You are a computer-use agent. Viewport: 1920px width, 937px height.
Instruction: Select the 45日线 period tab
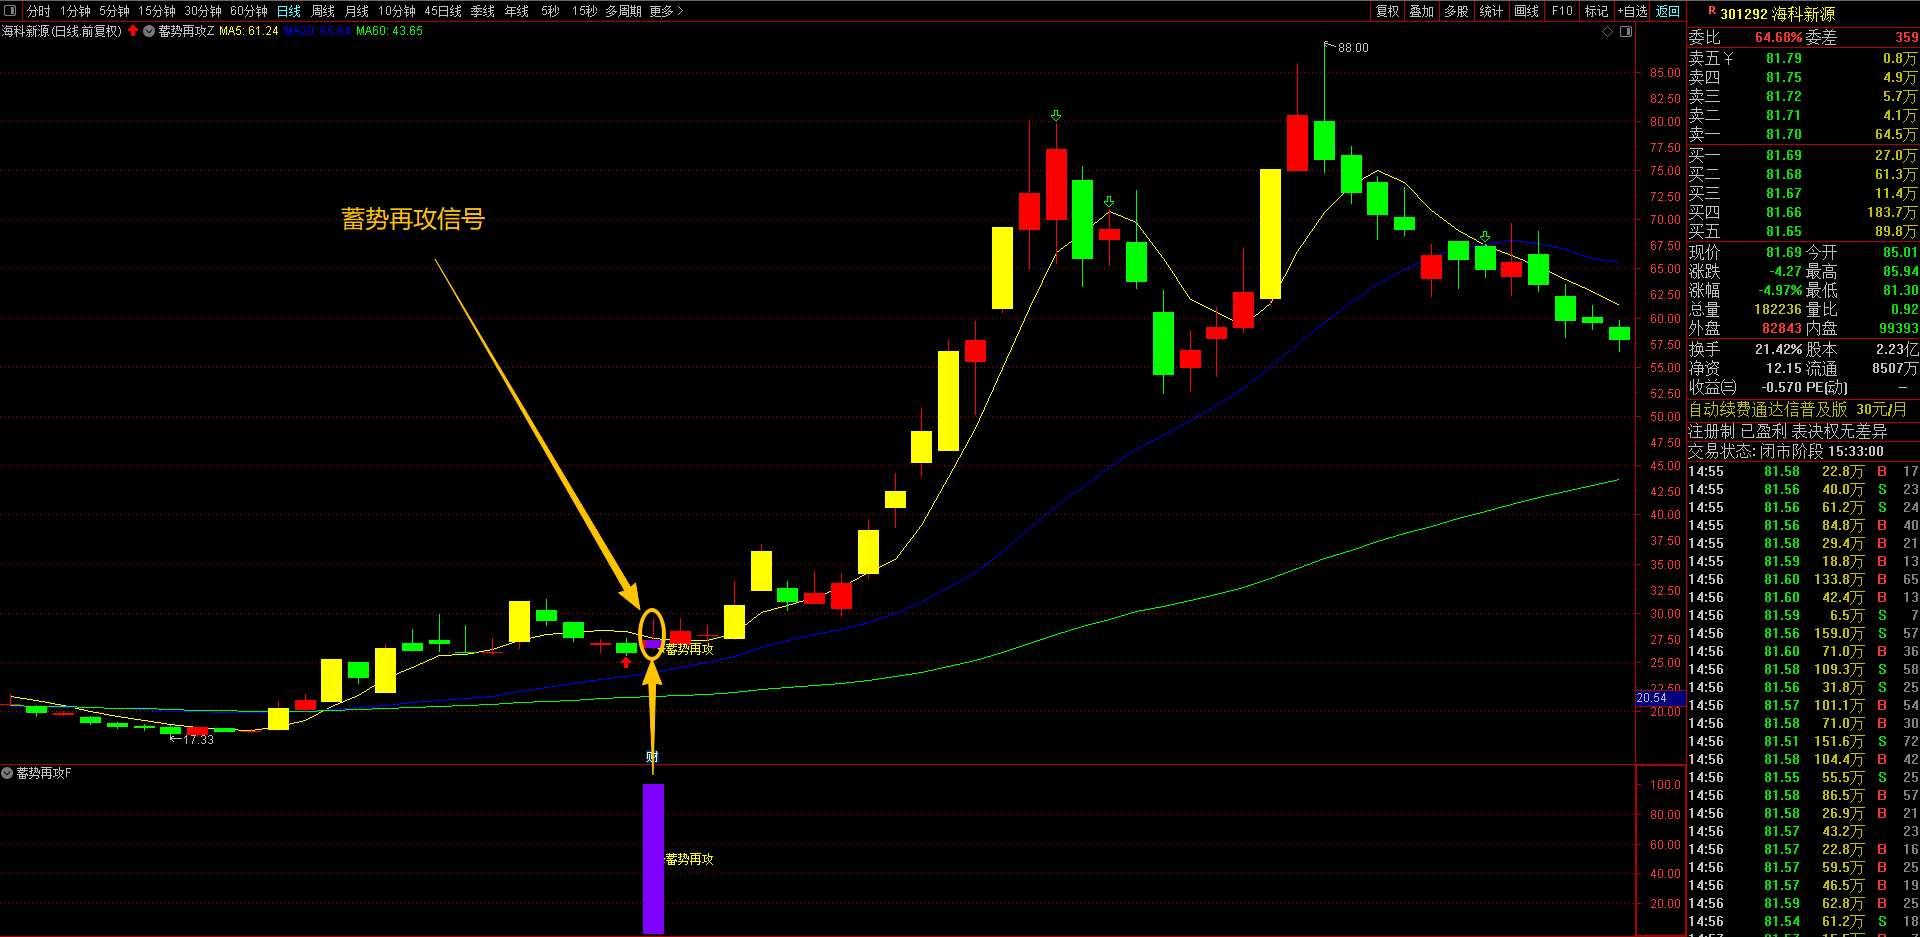pos(443,11)
